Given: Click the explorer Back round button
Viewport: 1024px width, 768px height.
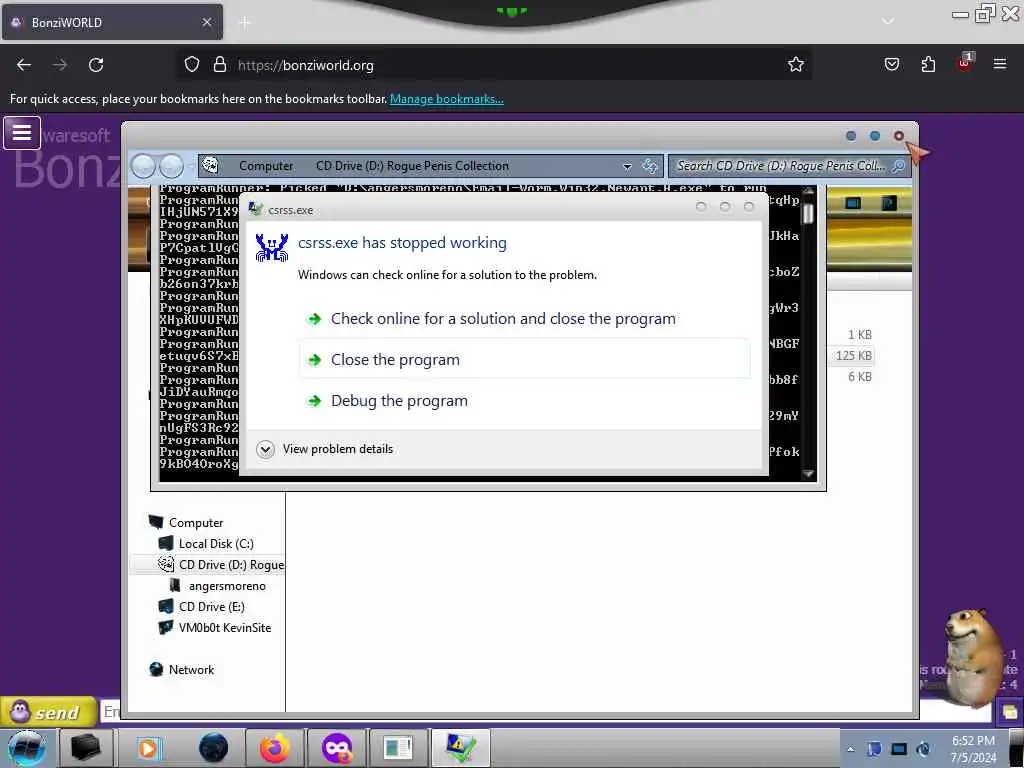Looking at the screenshot, I should [x=144, y=167].
